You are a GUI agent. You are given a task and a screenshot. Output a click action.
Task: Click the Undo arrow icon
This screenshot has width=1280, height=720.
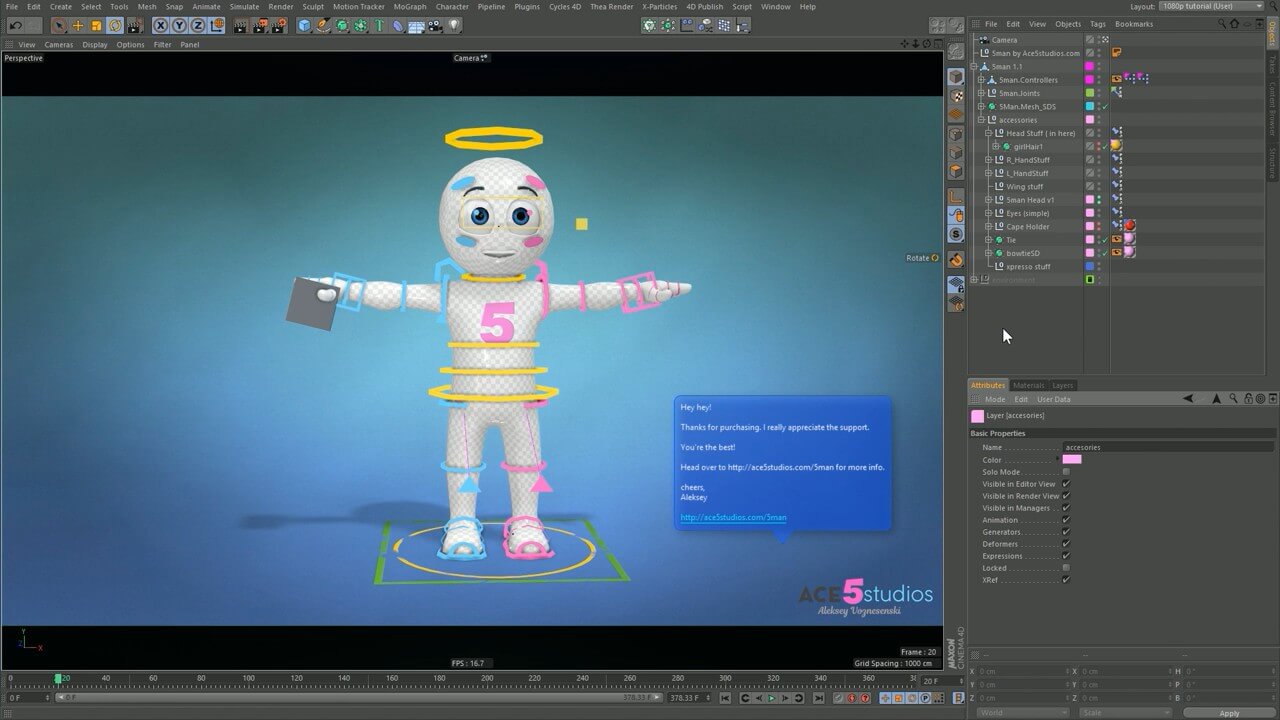click(15, 25)
